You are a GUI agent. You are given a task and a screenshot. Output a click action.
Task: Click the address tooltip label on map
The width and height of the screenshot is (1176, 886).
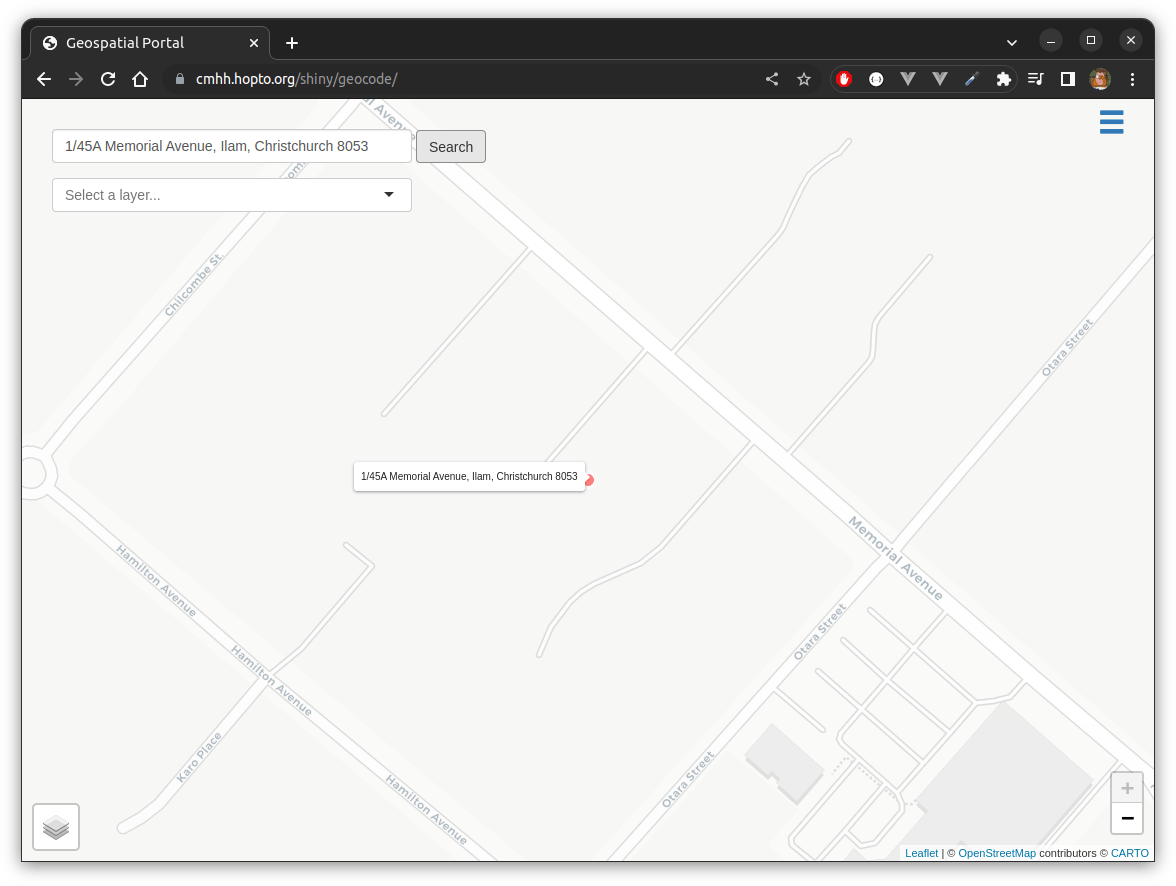[x=469, y=476]
